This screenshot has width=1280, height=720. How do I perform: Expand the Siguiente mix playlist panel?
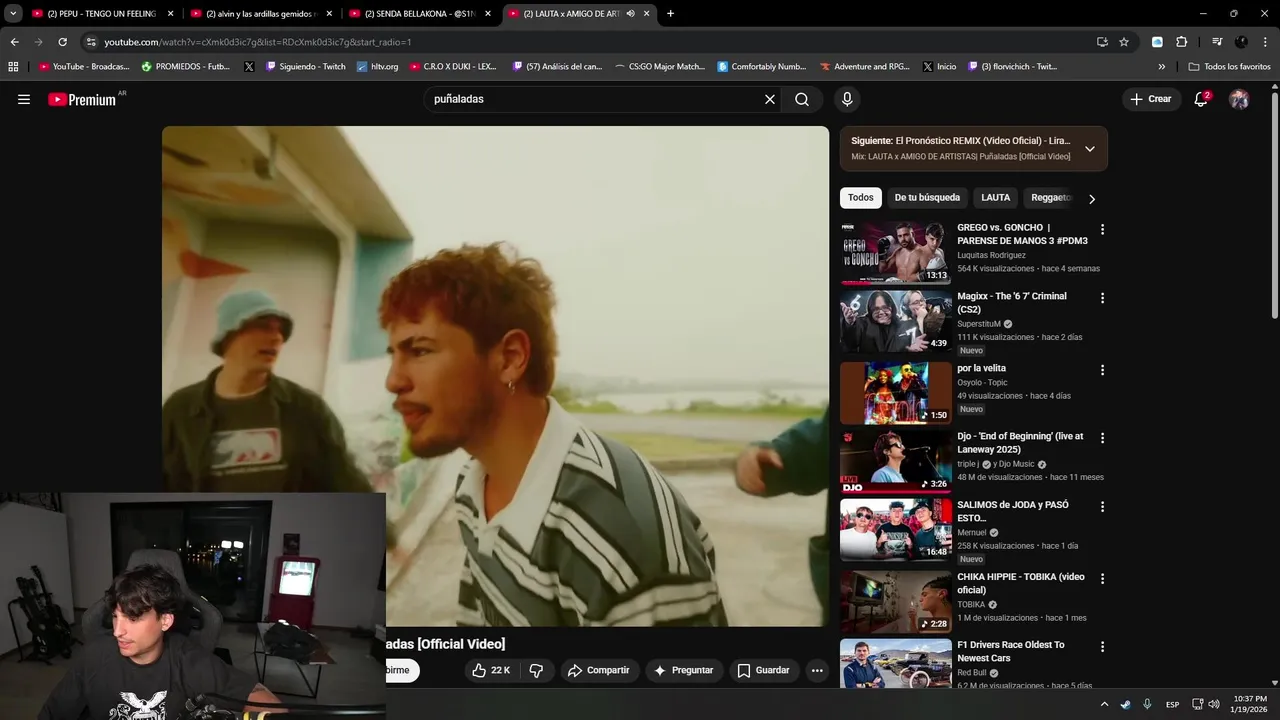click(1090, 149)
